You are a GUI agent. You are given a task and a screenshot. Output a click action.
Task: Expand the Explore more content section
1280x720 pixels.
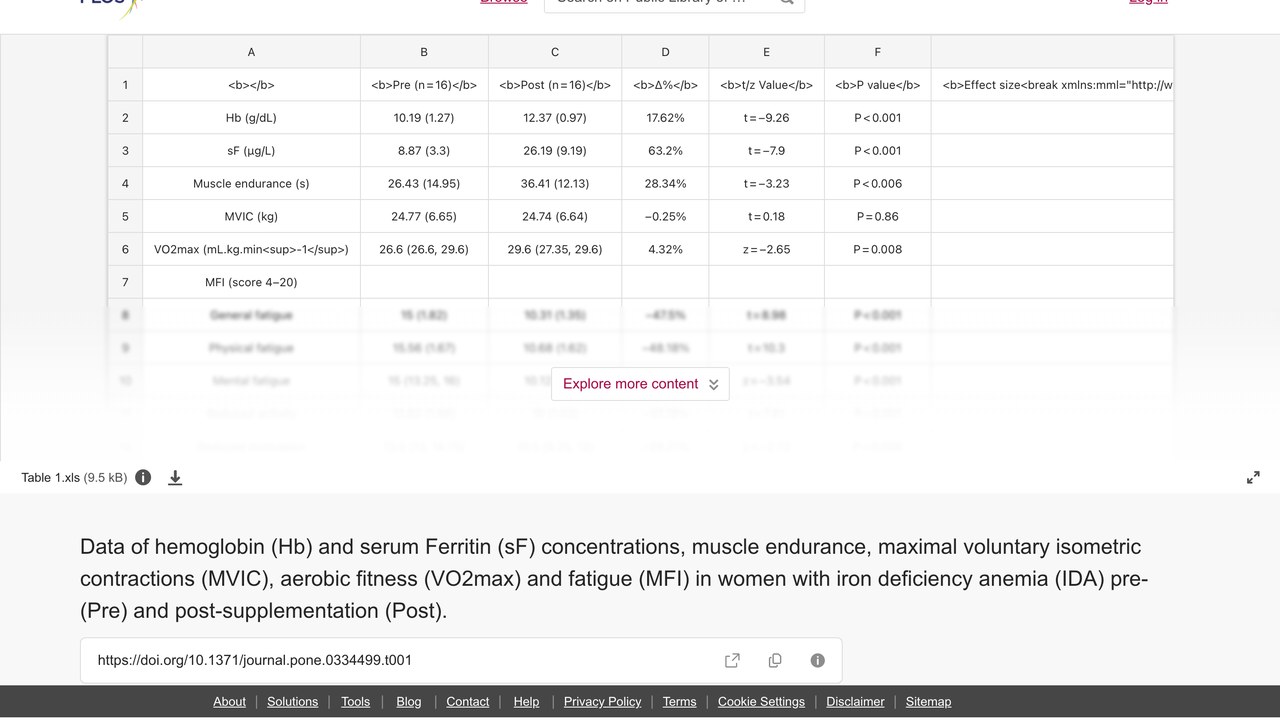(x=640, y=384)
